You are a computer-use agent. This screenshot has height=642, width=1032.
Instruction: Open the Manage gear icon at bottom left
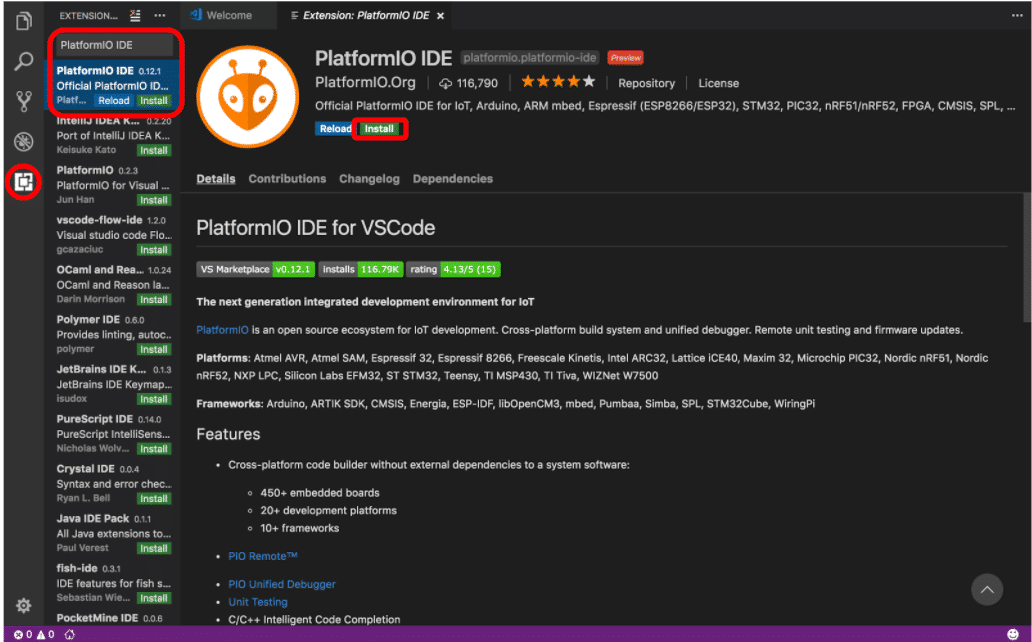(24, 605)
